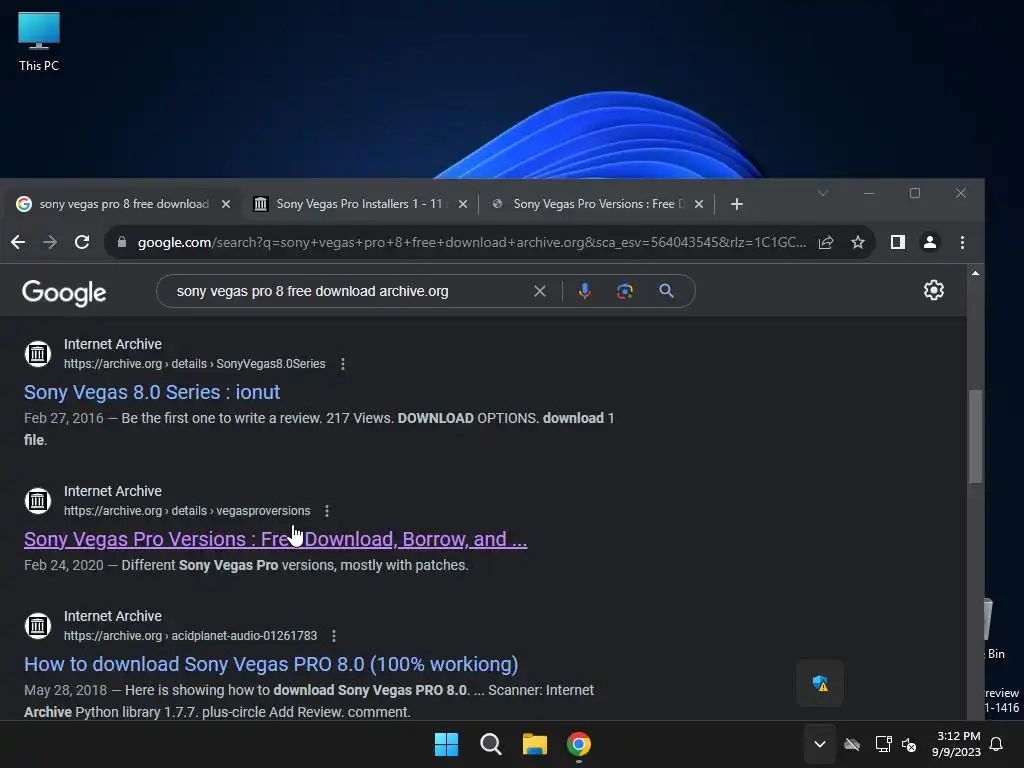Click Chrome icon in taskbar
Screen dimensions: 1024x768
[579, 744]
